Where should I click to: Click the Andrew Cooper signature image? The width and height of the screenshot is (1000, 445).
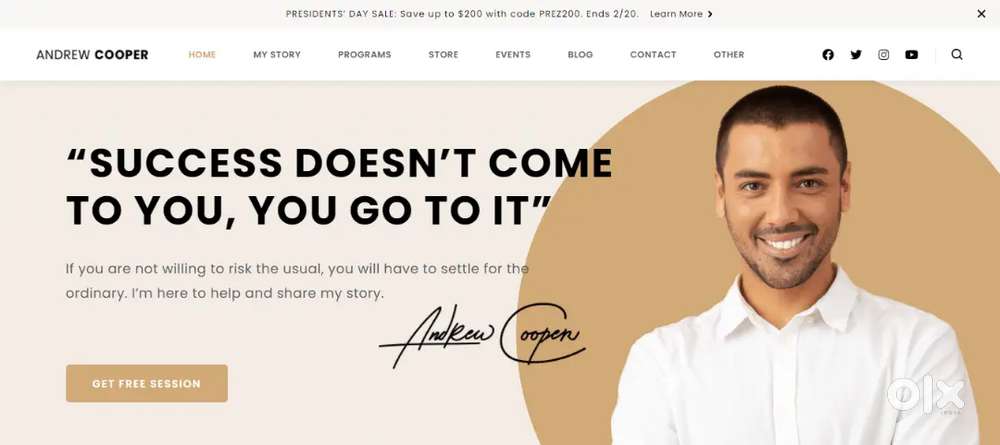pos(483,335)
